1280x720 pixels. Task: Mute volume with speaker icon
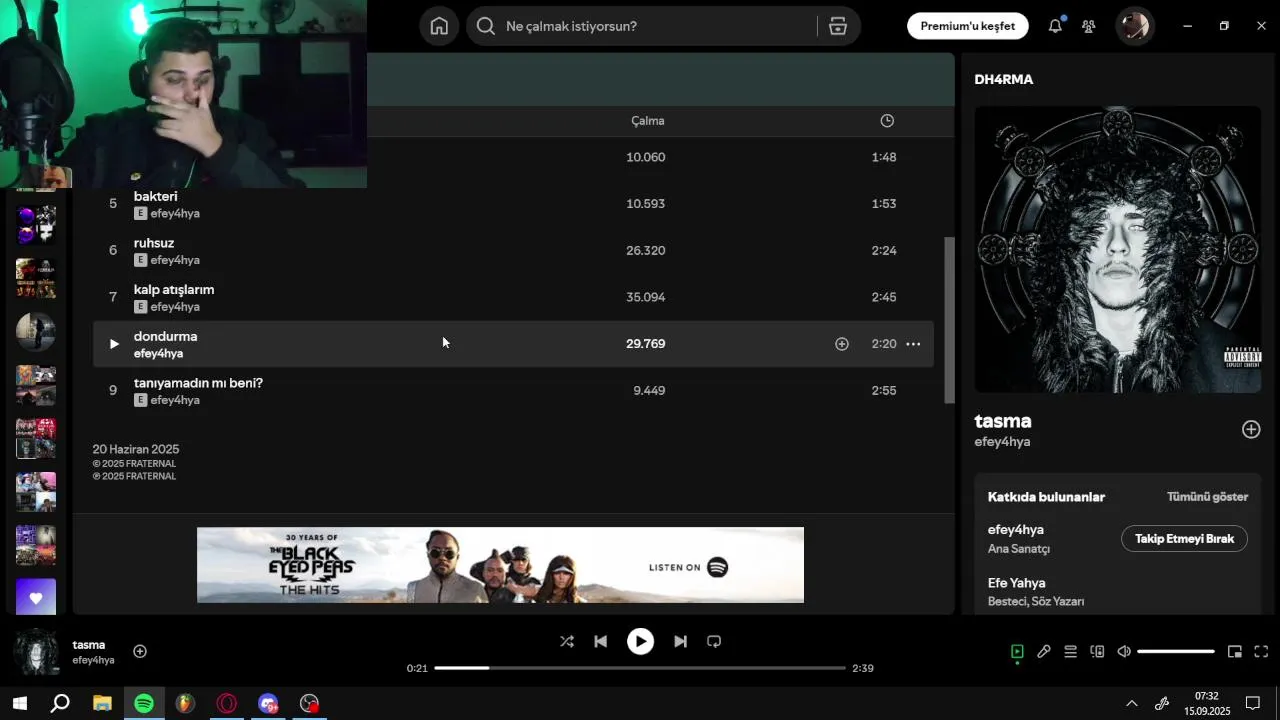(x=1124, y=652)
